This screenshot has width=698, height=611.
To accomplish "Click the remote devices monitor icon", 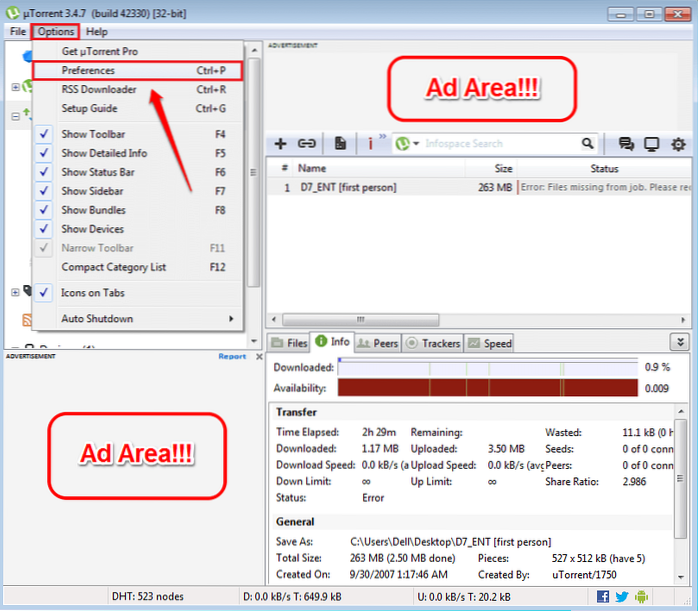I will point(652,144).
